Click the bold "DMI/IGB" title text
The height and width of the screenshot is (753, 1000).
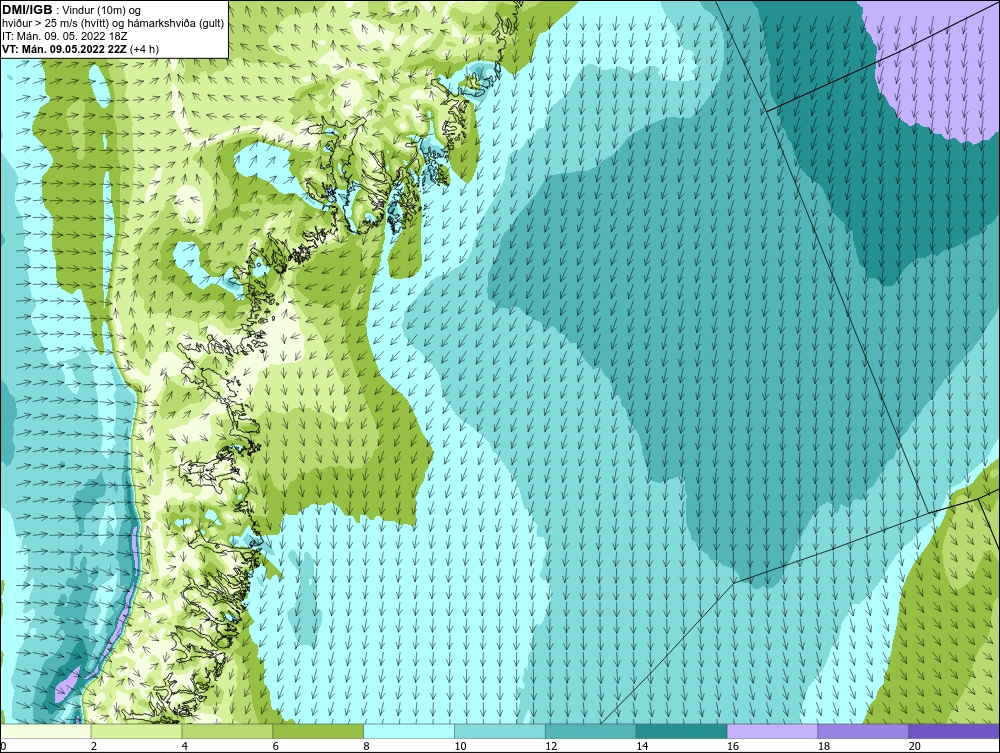point(27,10)
